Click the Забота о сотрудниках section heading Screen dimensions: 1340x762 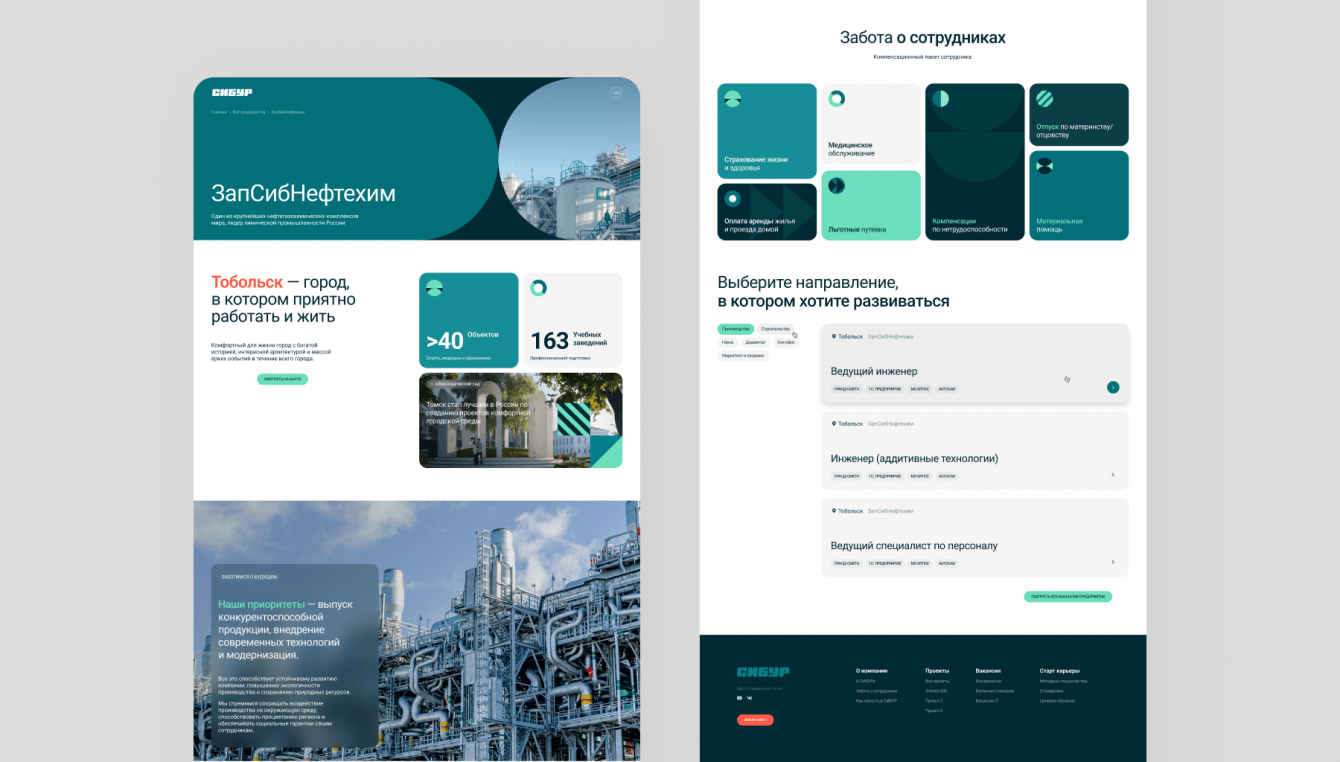[923, 38]
